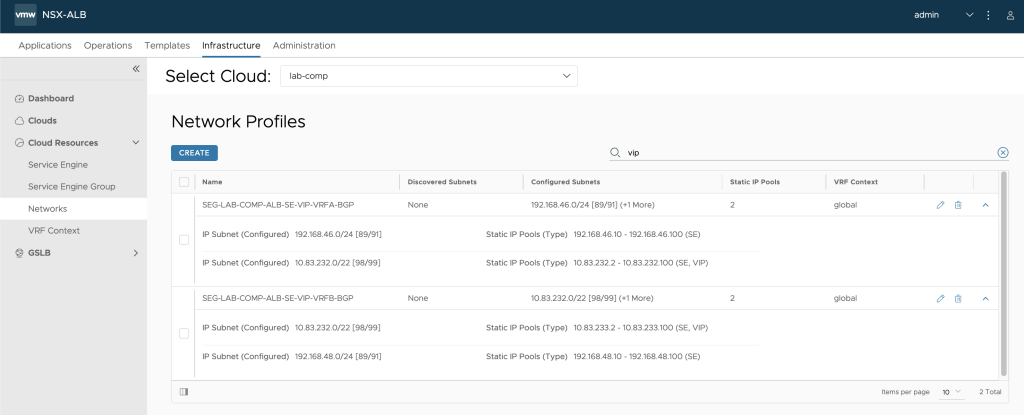The width and height of the screenshot is (1024, 415).
Task: Select the VRFA-BGP row checkbox
Action: click(x=184, y=240)
